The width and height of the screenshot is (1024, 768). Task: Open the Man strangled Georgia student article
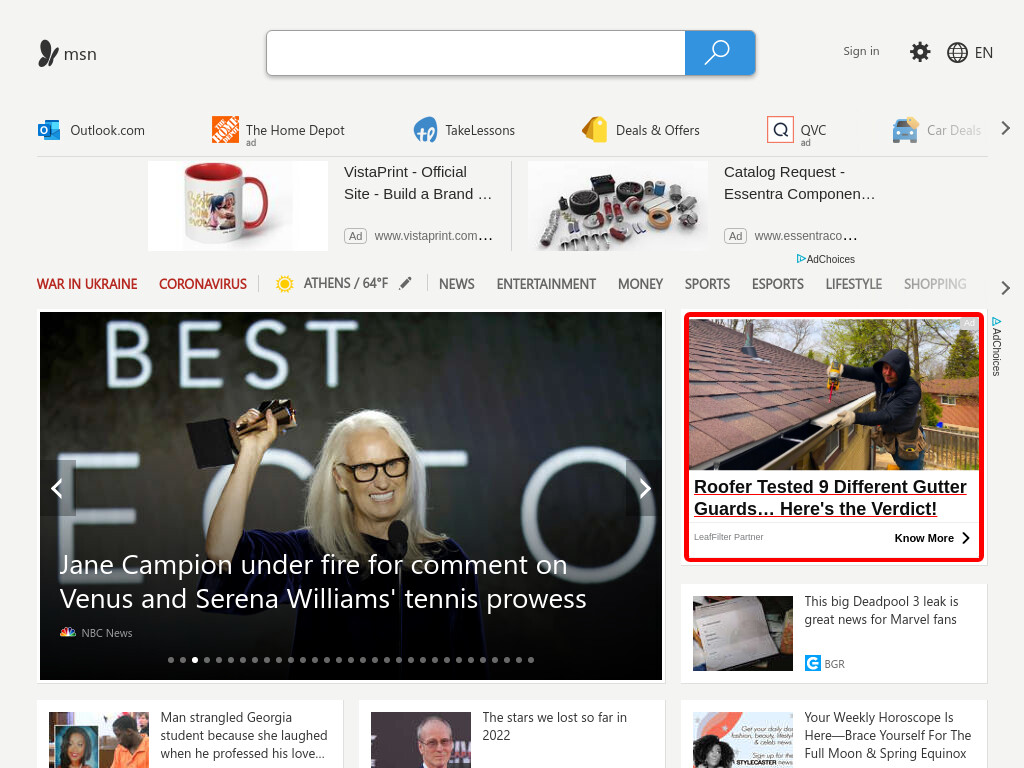coord(244,735)
